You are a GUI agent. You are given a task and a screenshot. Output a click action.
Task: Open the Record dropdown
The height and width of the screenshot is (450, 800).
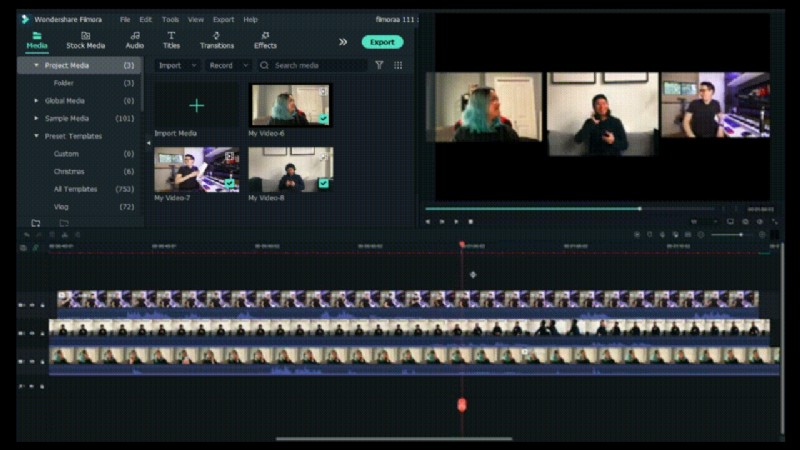pos(228,65)
